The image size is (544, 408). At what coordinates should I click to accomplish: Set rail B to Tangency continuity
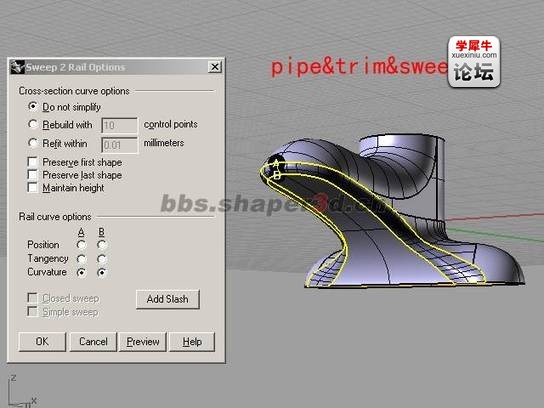102,259
